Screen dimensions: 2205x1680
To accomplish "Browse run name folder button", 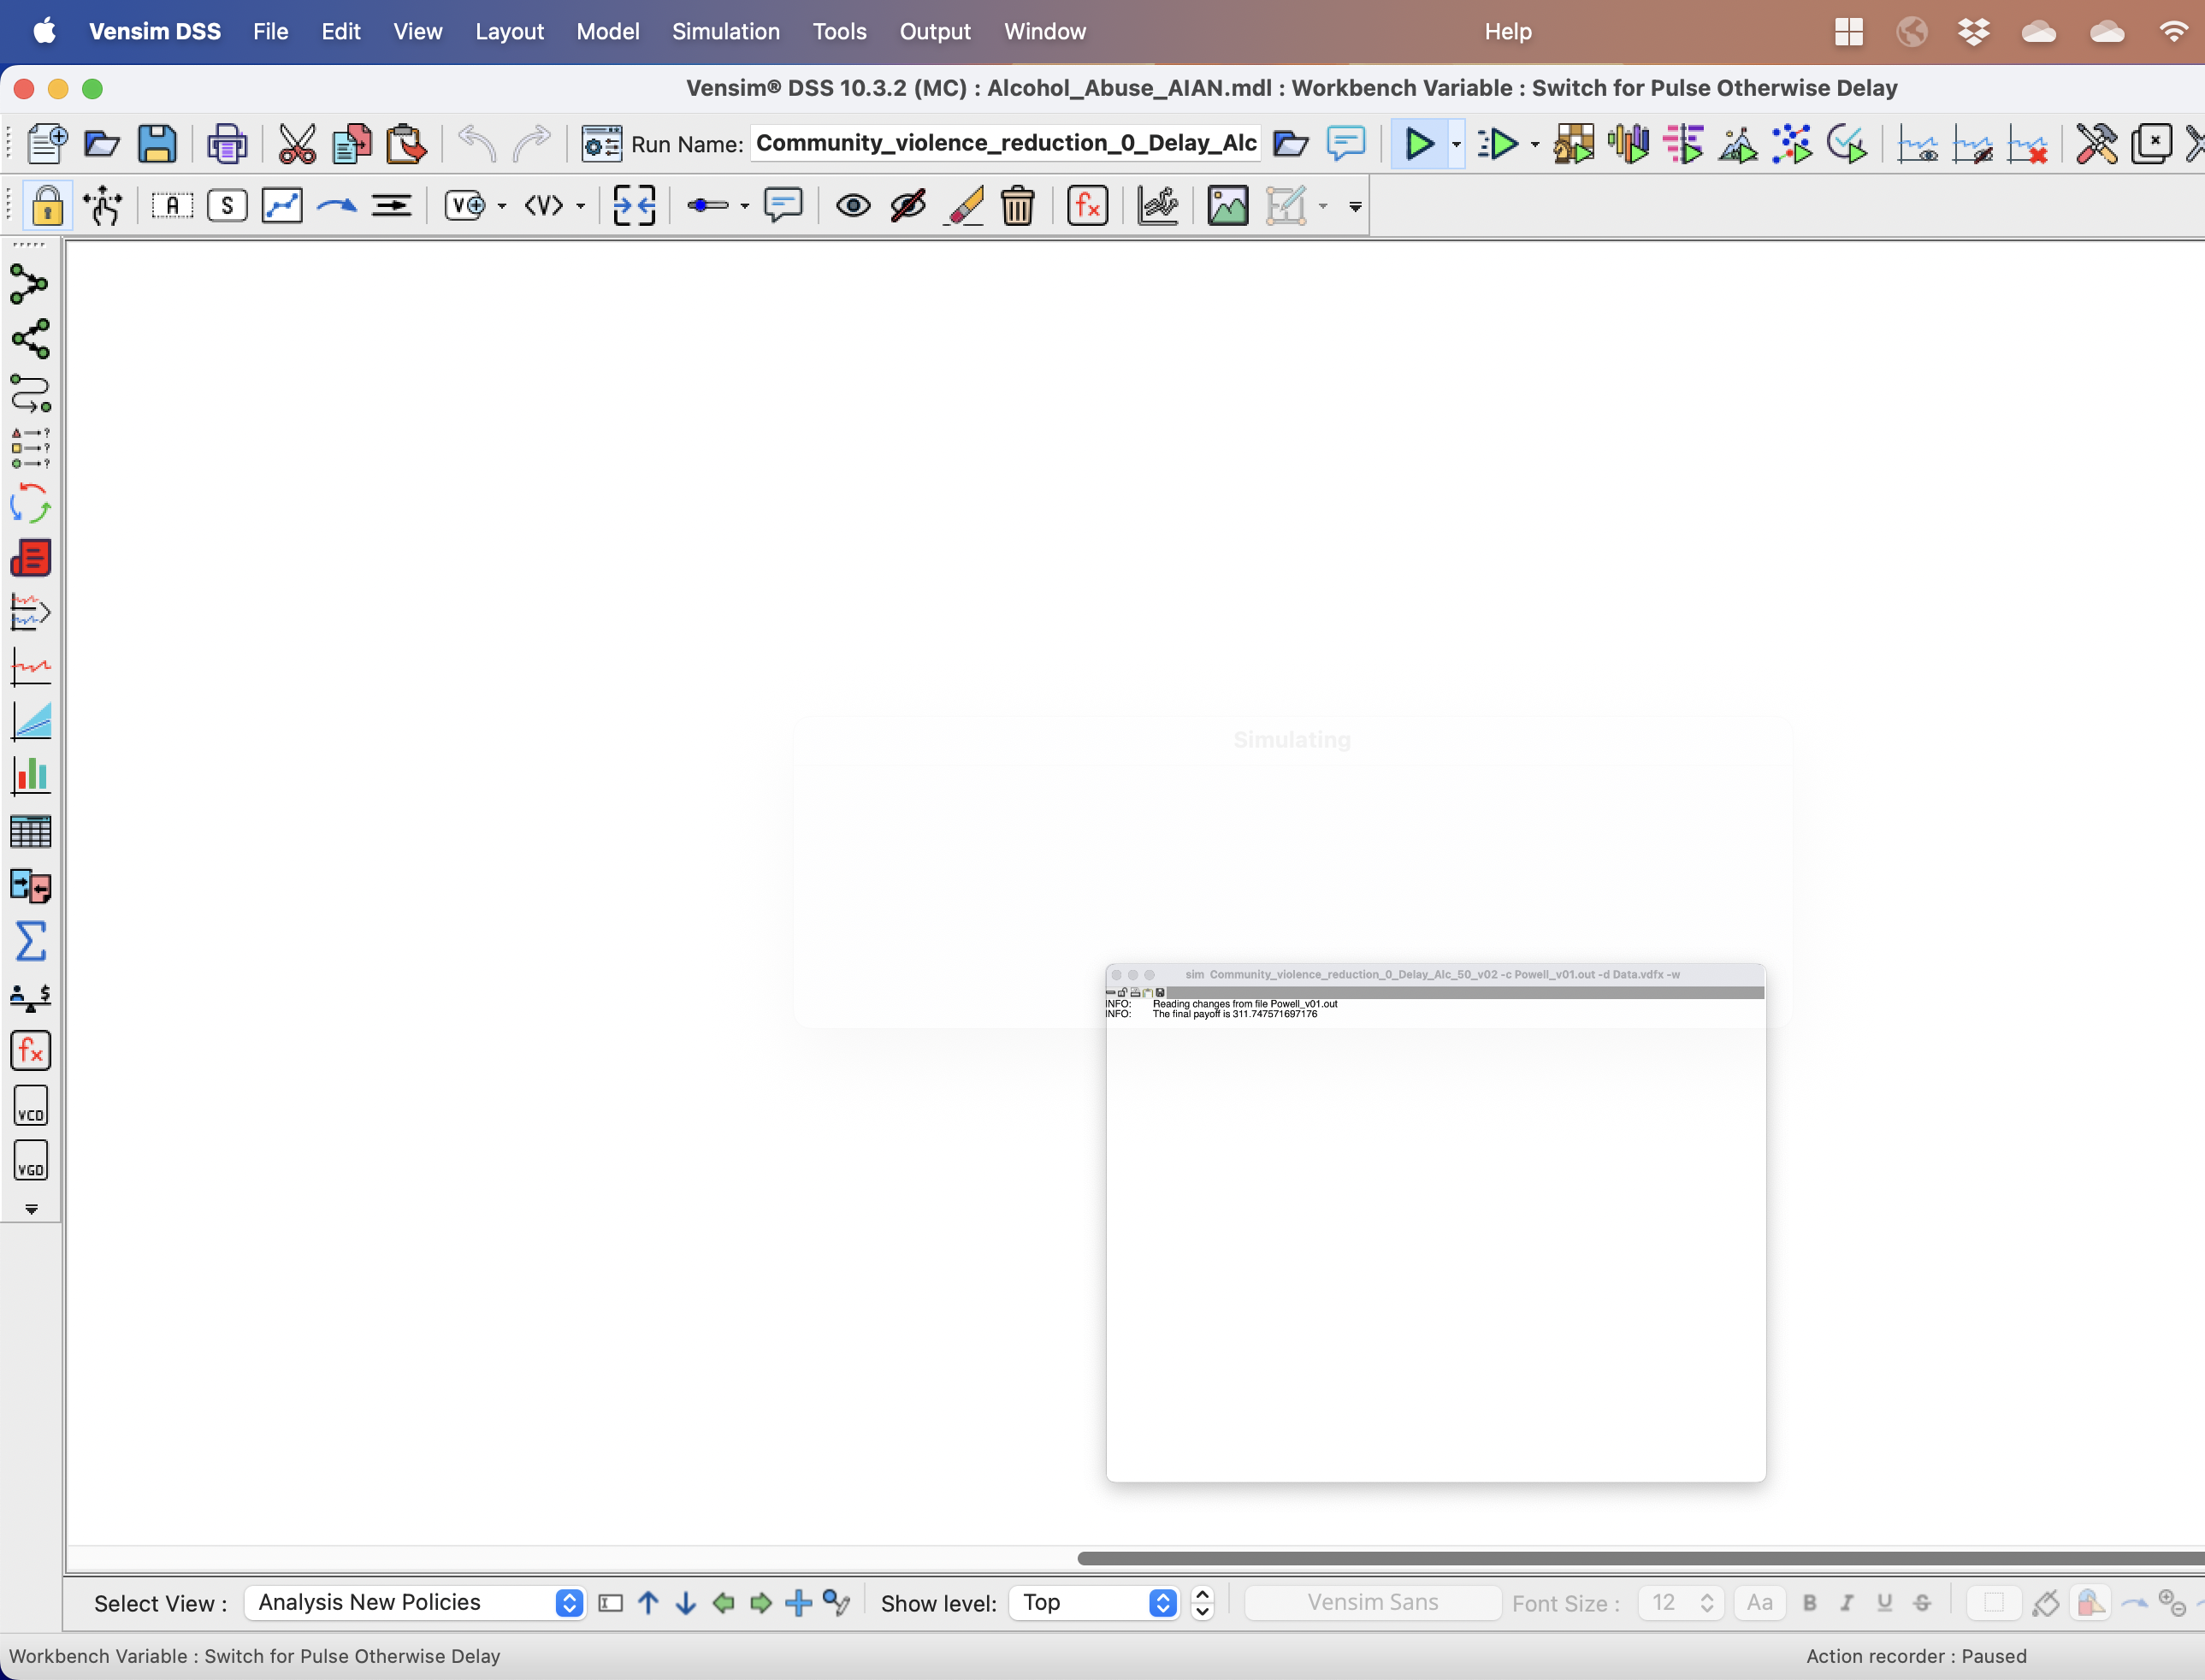I will [1290, 144].
